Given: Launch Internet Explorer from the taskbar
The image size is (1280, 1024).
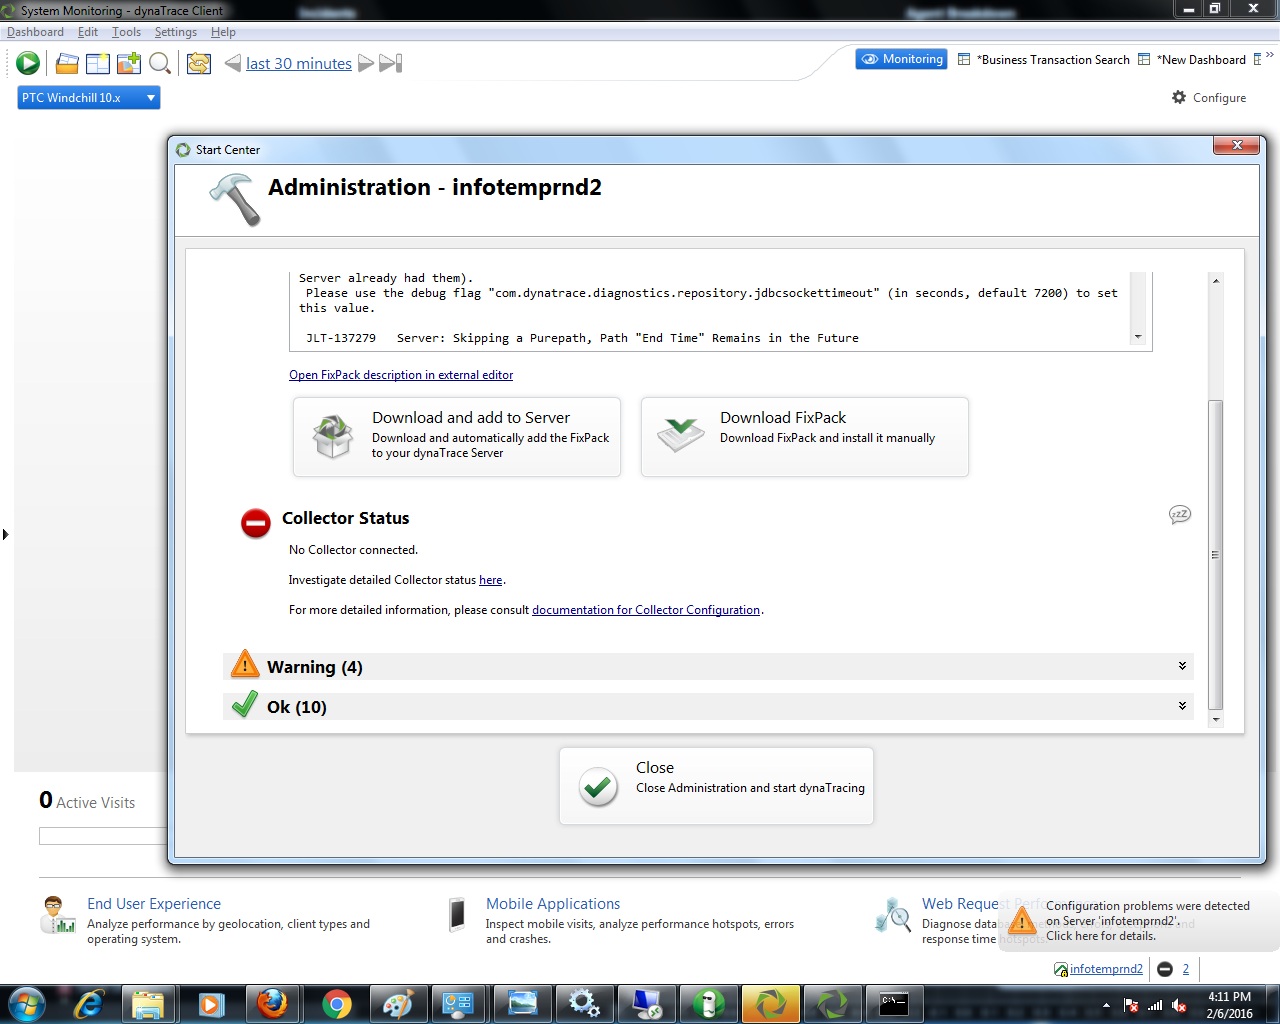Looking at the screenshot, I should [90, 1003].
